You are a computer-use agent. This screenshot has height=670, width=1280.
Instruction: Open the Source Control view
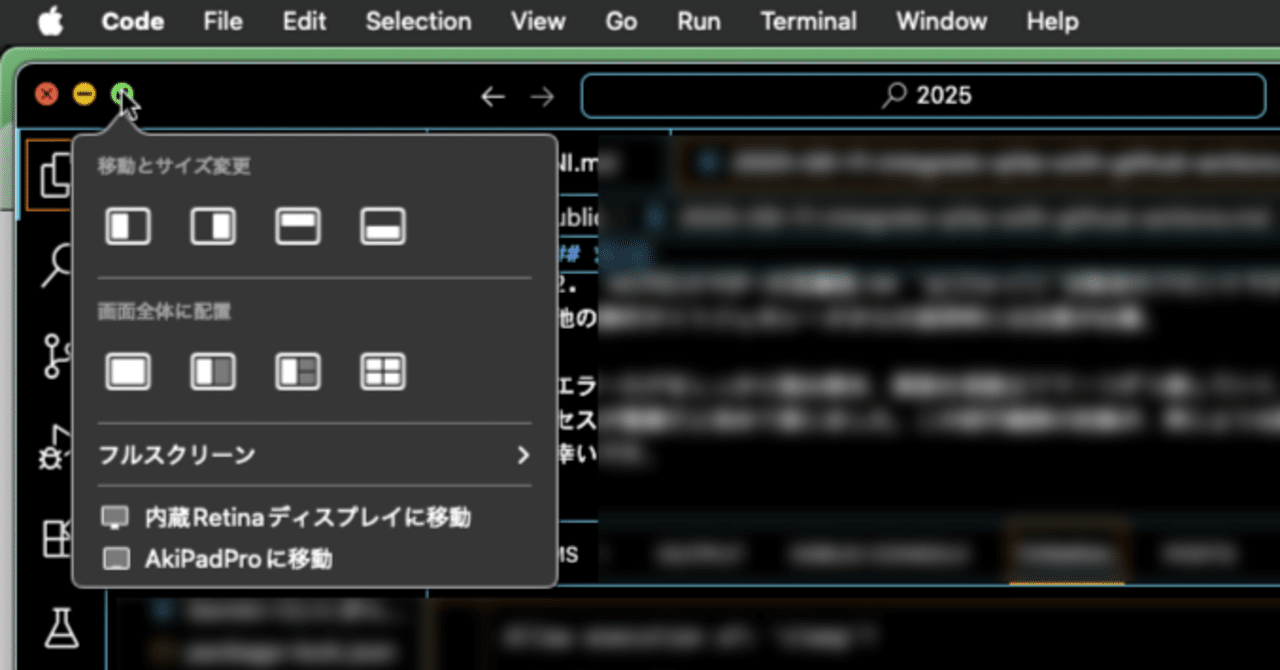[57, 356]
